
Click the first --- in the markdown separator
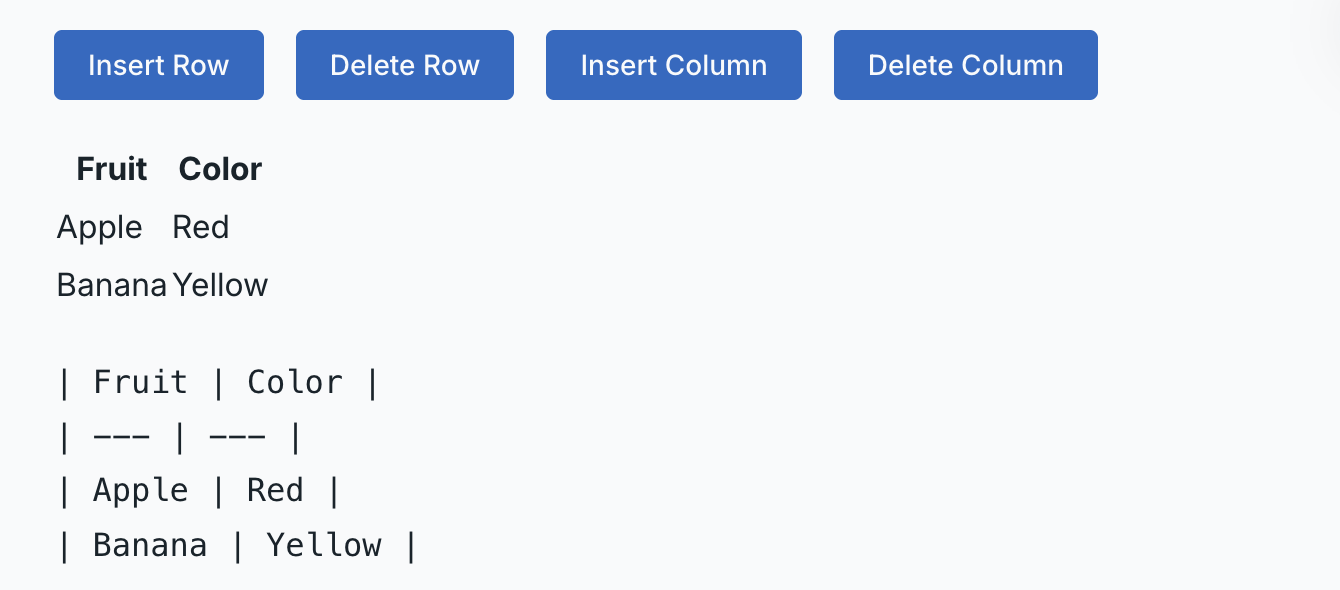click(x=121, y=438)
